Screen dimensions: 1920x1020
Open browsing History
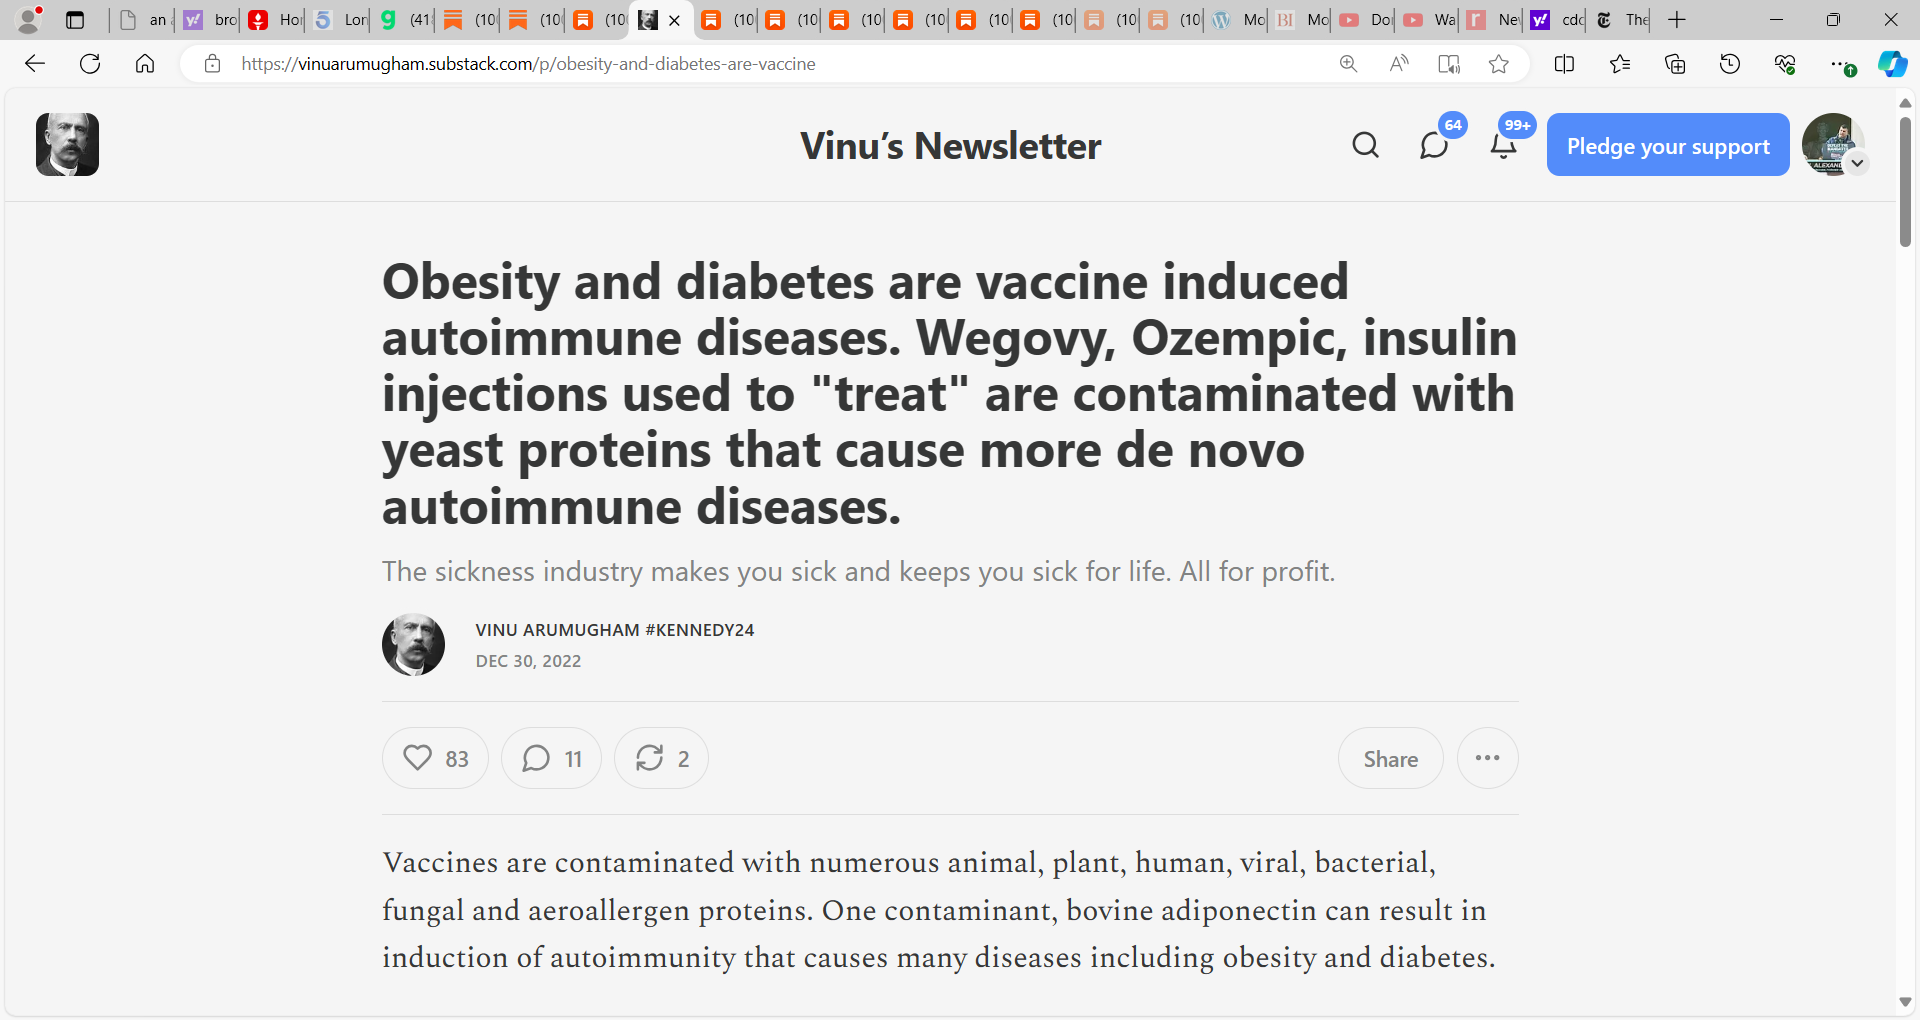(x=1730, y=64)
